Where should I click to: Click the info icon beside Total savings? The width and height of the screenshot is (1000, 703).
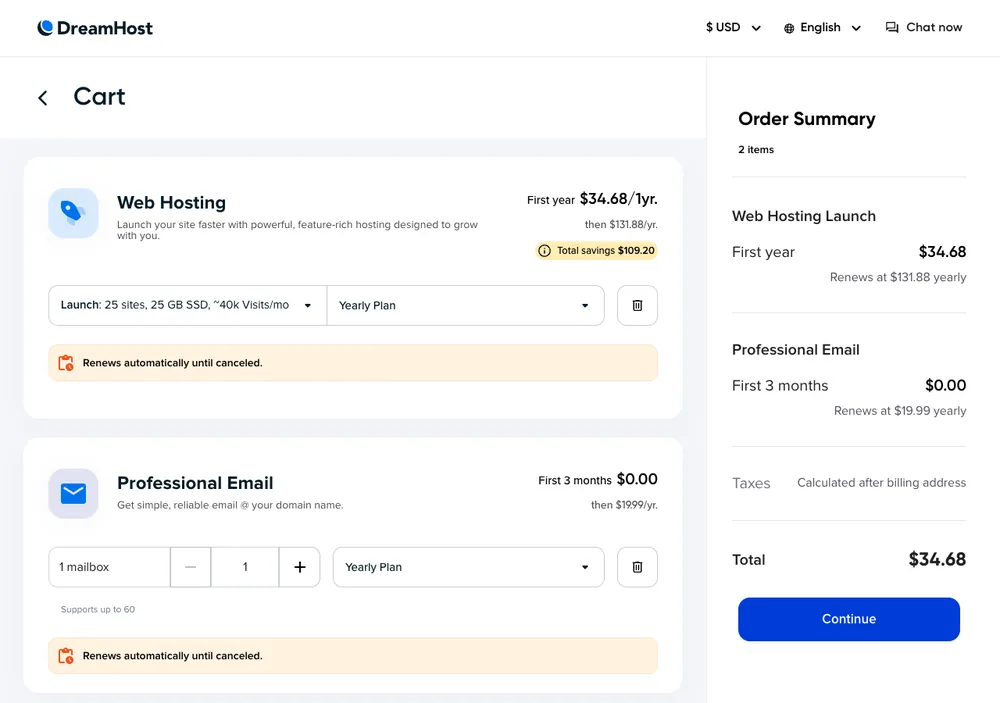point(544,251)
